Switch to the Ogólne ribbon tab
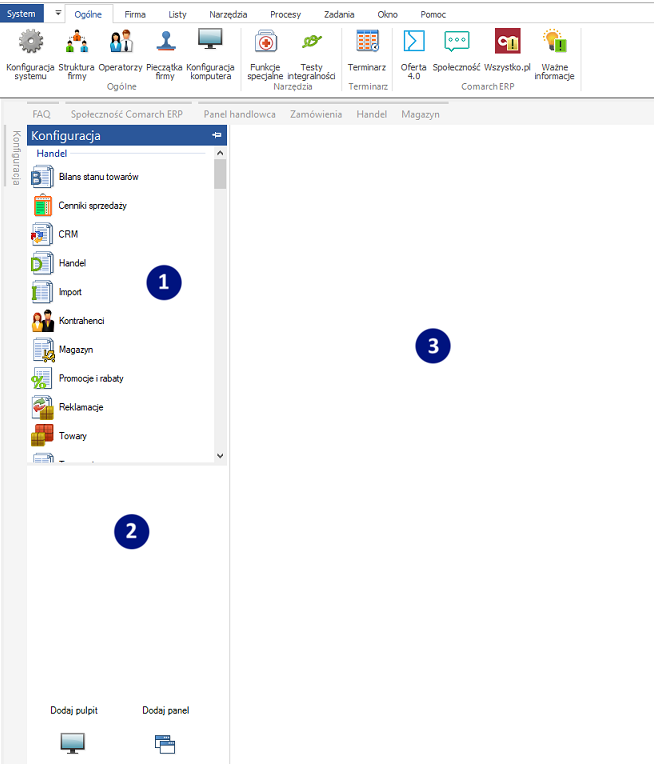The image size is (654, 764). tap(88, 15)
